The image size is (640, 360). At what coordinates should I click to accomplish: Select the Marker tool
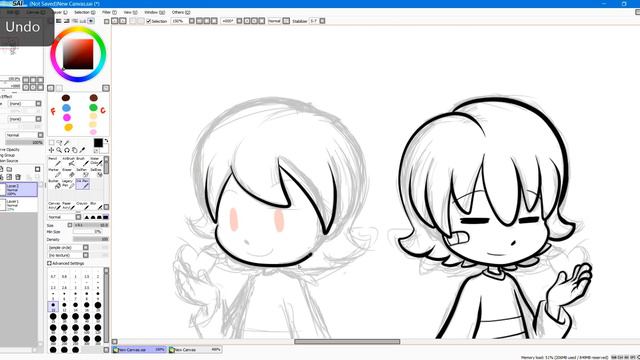pos(54,172)
